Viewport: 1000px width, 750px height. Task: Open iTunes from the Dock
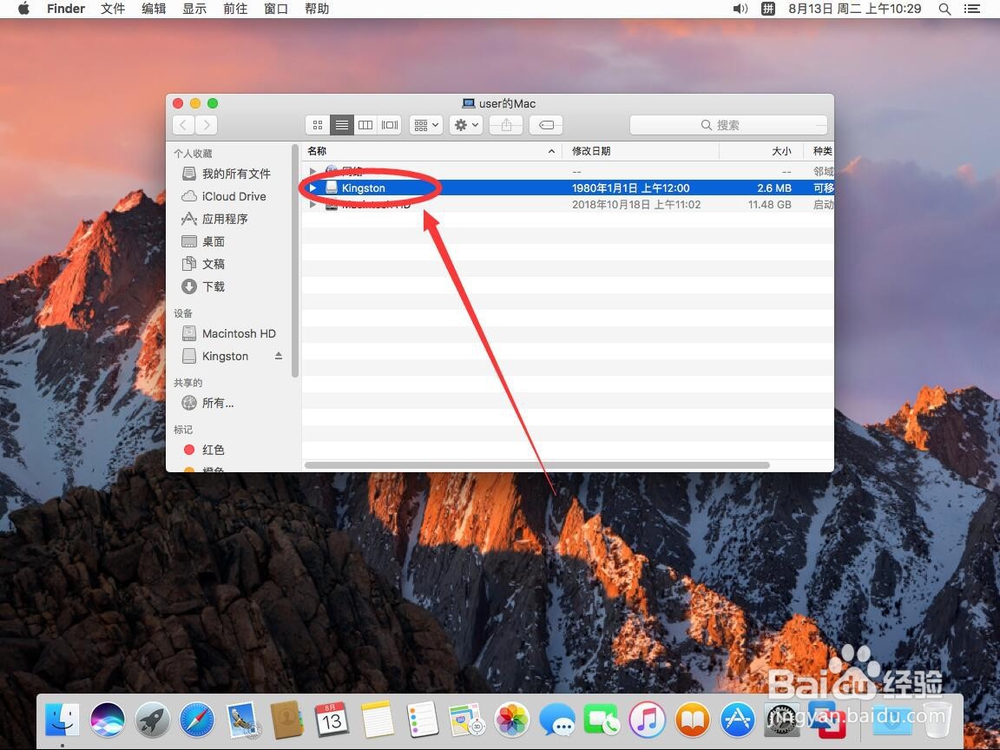coord(647,719)
